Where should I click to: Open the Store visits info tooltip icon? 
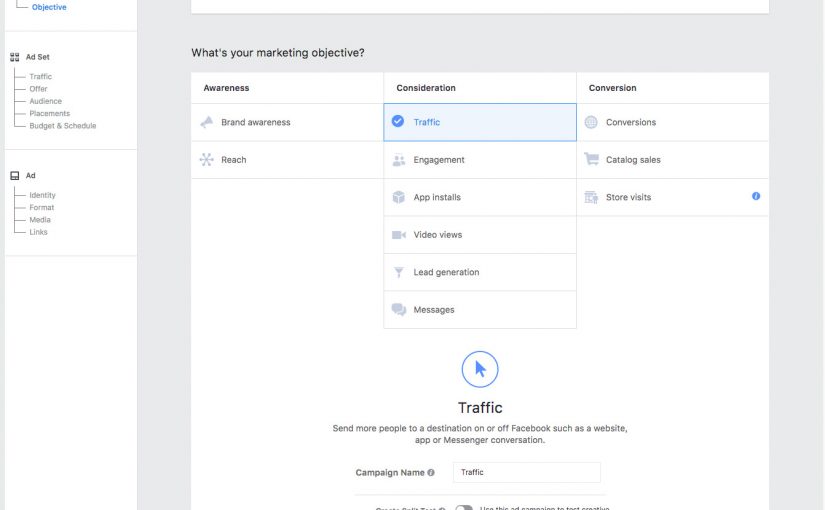point(756,196)
